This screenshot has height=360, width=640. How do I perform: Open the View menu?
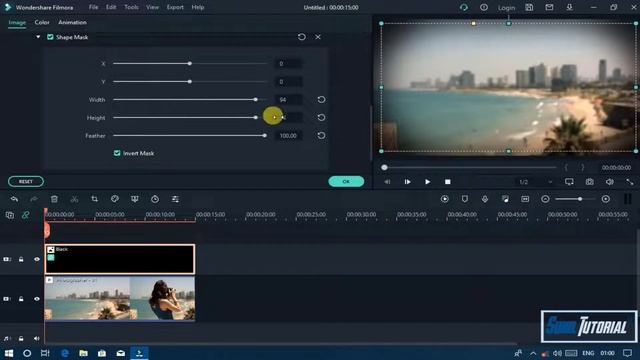153,7
